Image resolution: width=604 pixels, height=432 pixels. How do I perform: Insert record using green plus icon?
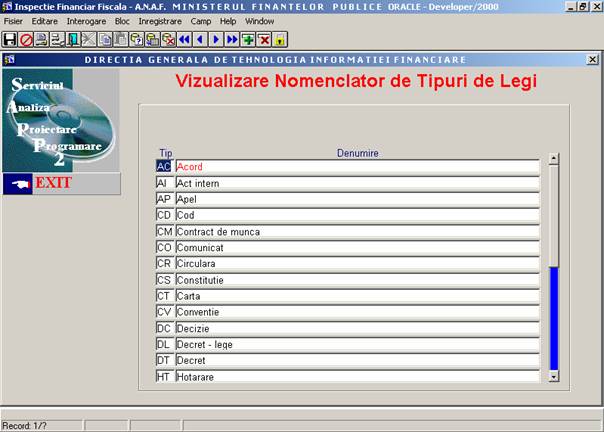(248, 39)
